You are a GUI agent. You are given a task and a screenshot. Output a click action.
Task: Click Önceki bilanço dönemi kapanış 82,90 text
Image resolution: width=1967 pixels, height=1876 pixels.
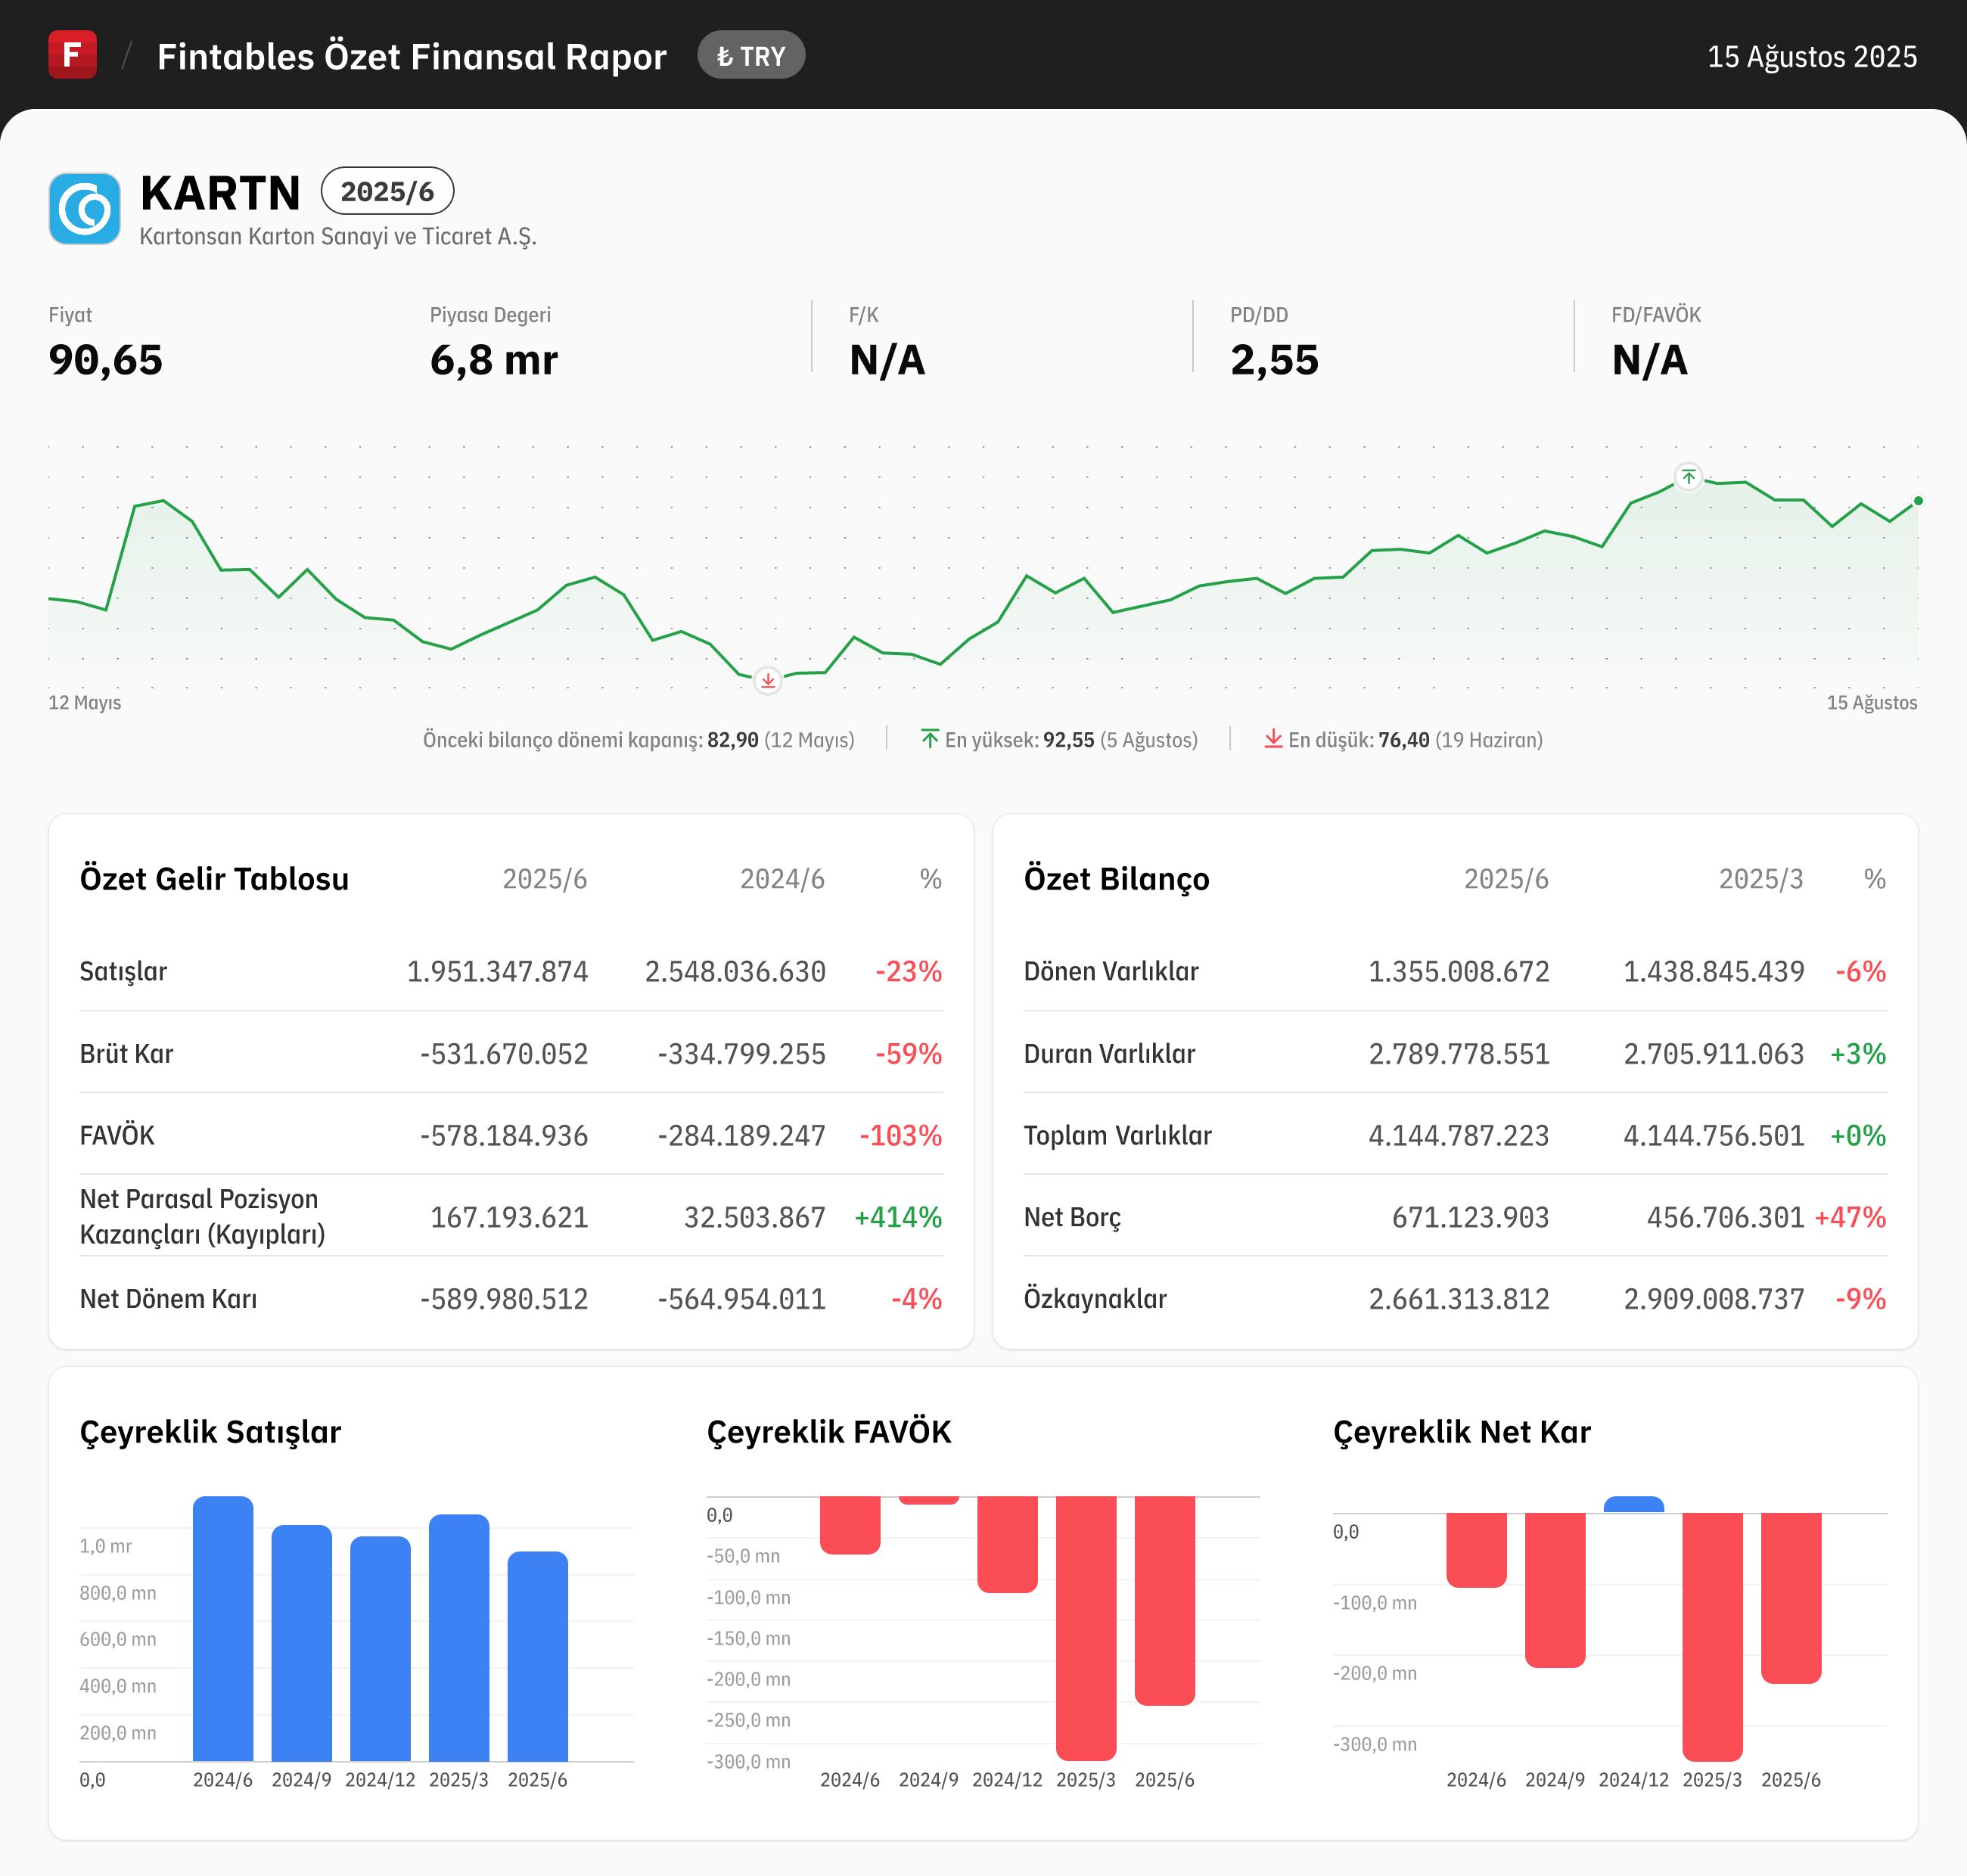[x=638, y=740]
